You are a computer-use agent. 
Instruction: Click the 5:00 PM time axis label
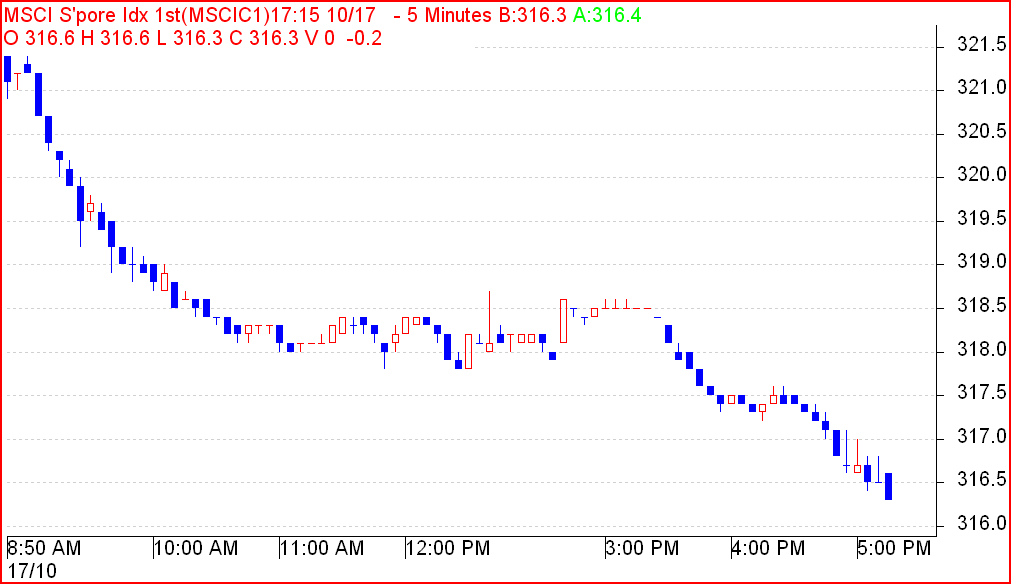[x=895, y=548]
